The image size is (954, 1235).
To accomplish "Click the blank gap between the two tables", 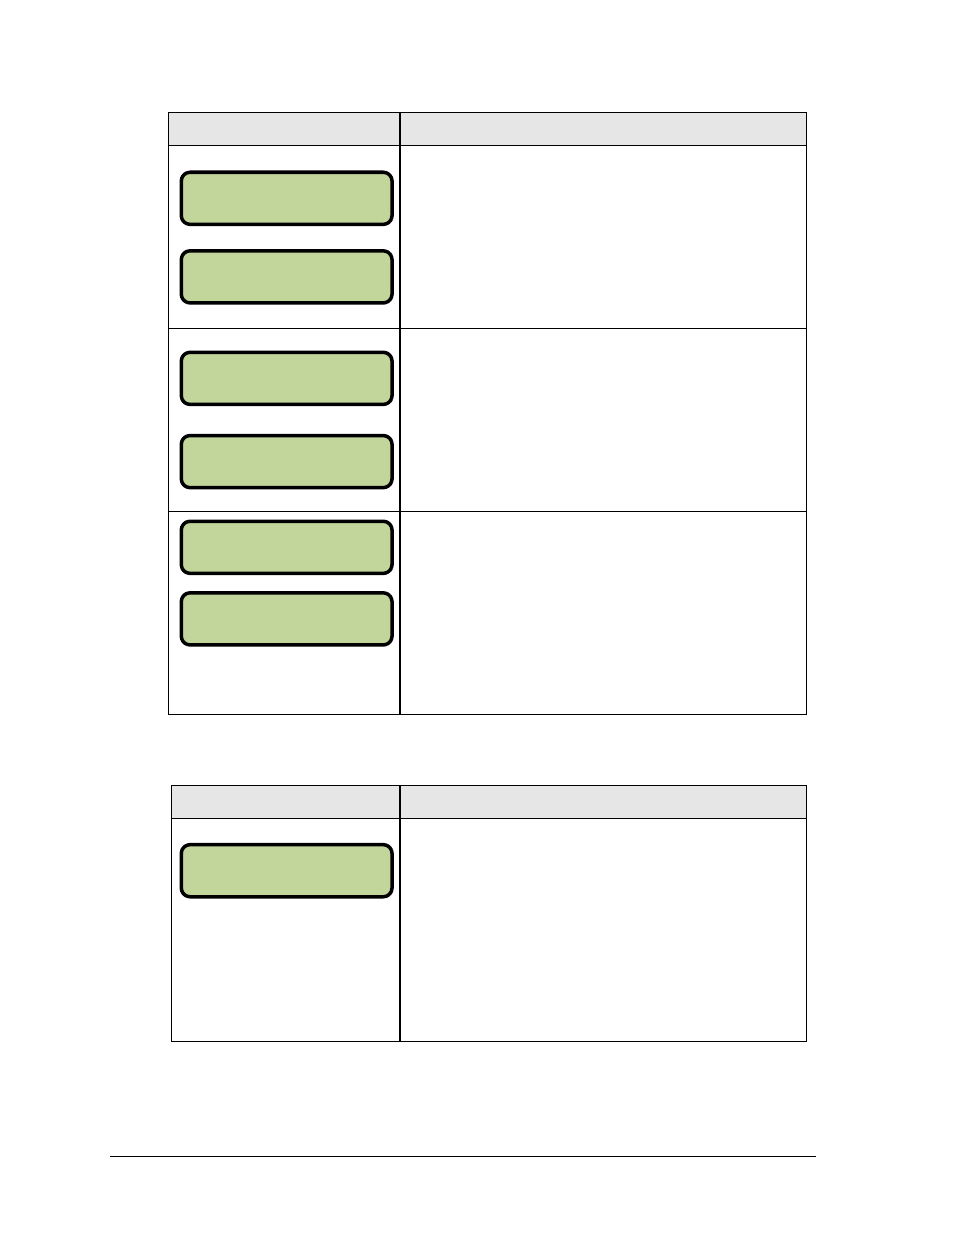I will point(487,750).
